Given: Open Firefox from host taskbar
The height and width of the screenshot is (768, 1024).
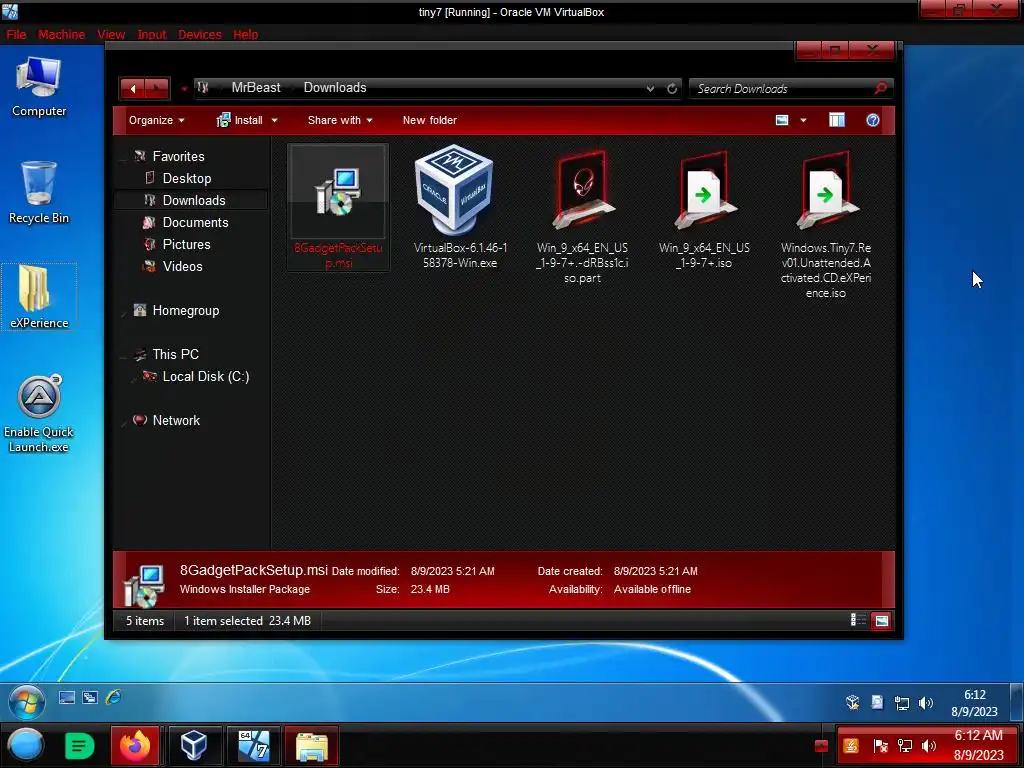Looking at the screenshot, I should coord(135,745).
